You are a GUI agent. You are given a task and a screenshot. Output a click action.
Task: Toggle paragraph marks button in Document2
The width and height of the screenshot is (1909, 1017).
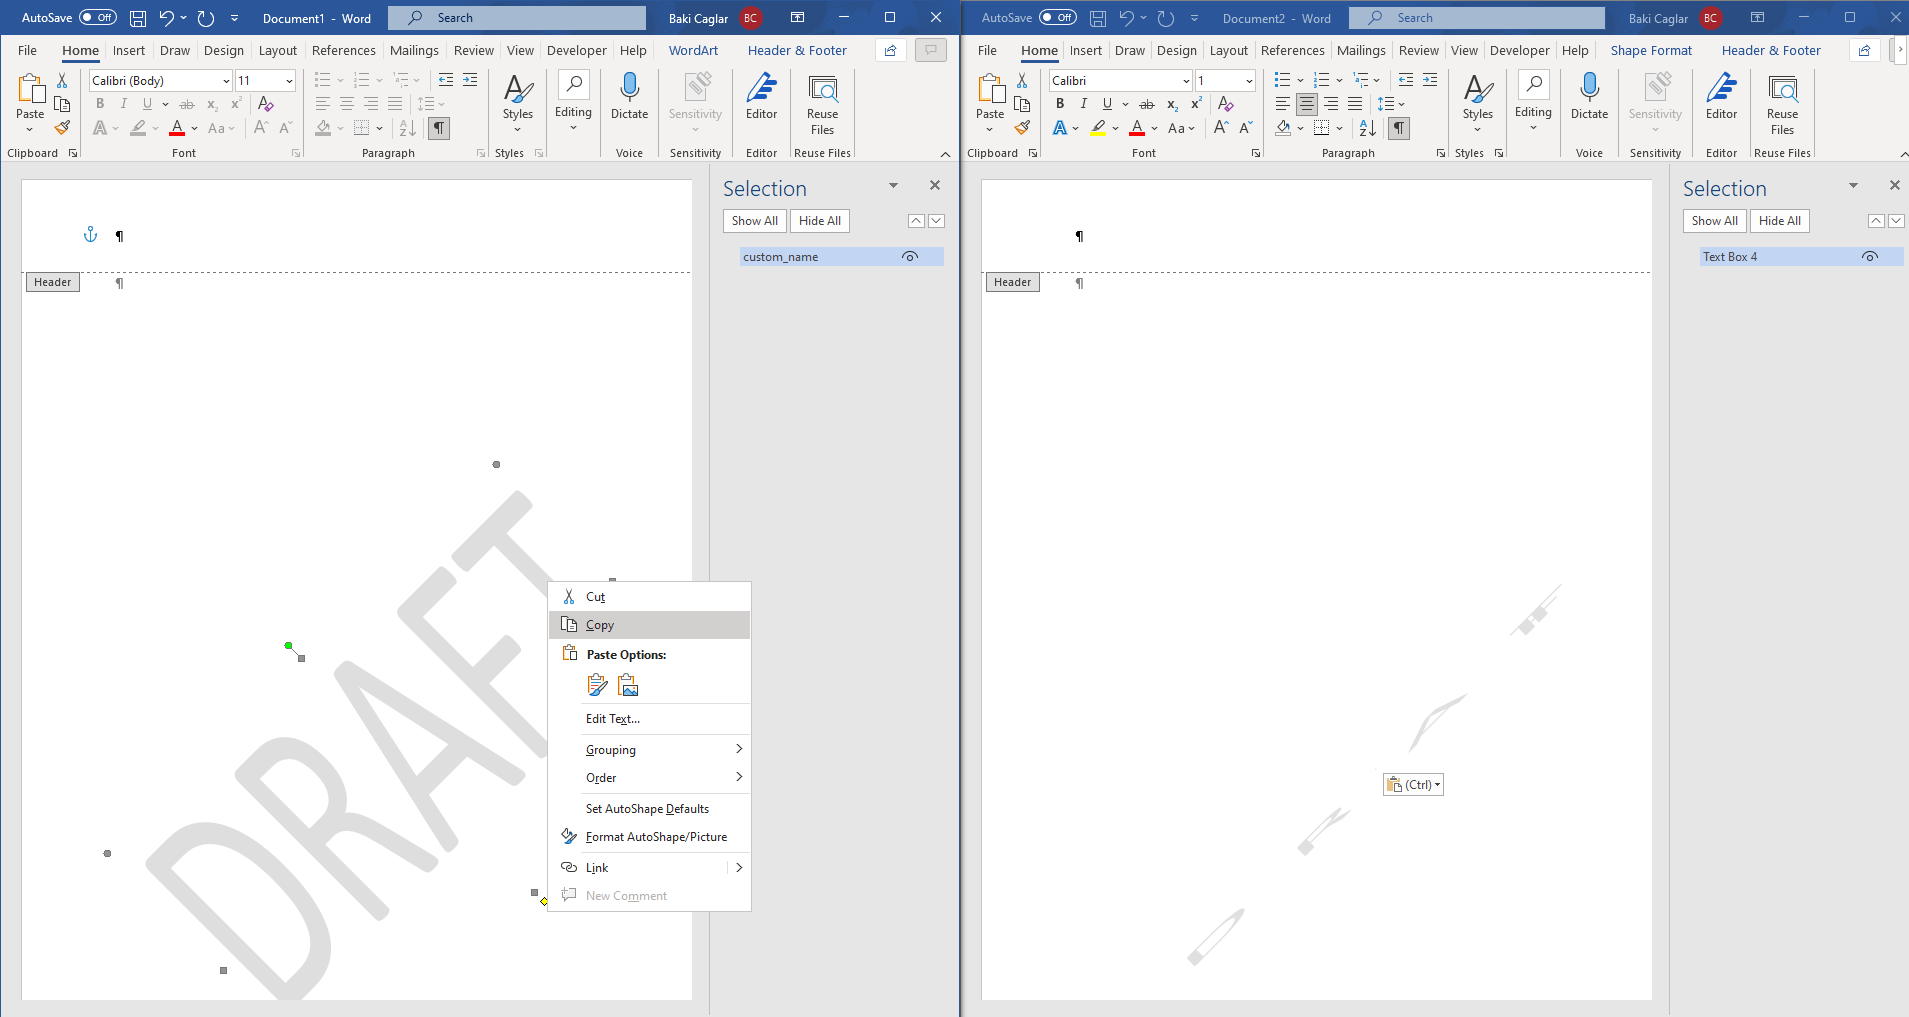(x=1399, y=128)
